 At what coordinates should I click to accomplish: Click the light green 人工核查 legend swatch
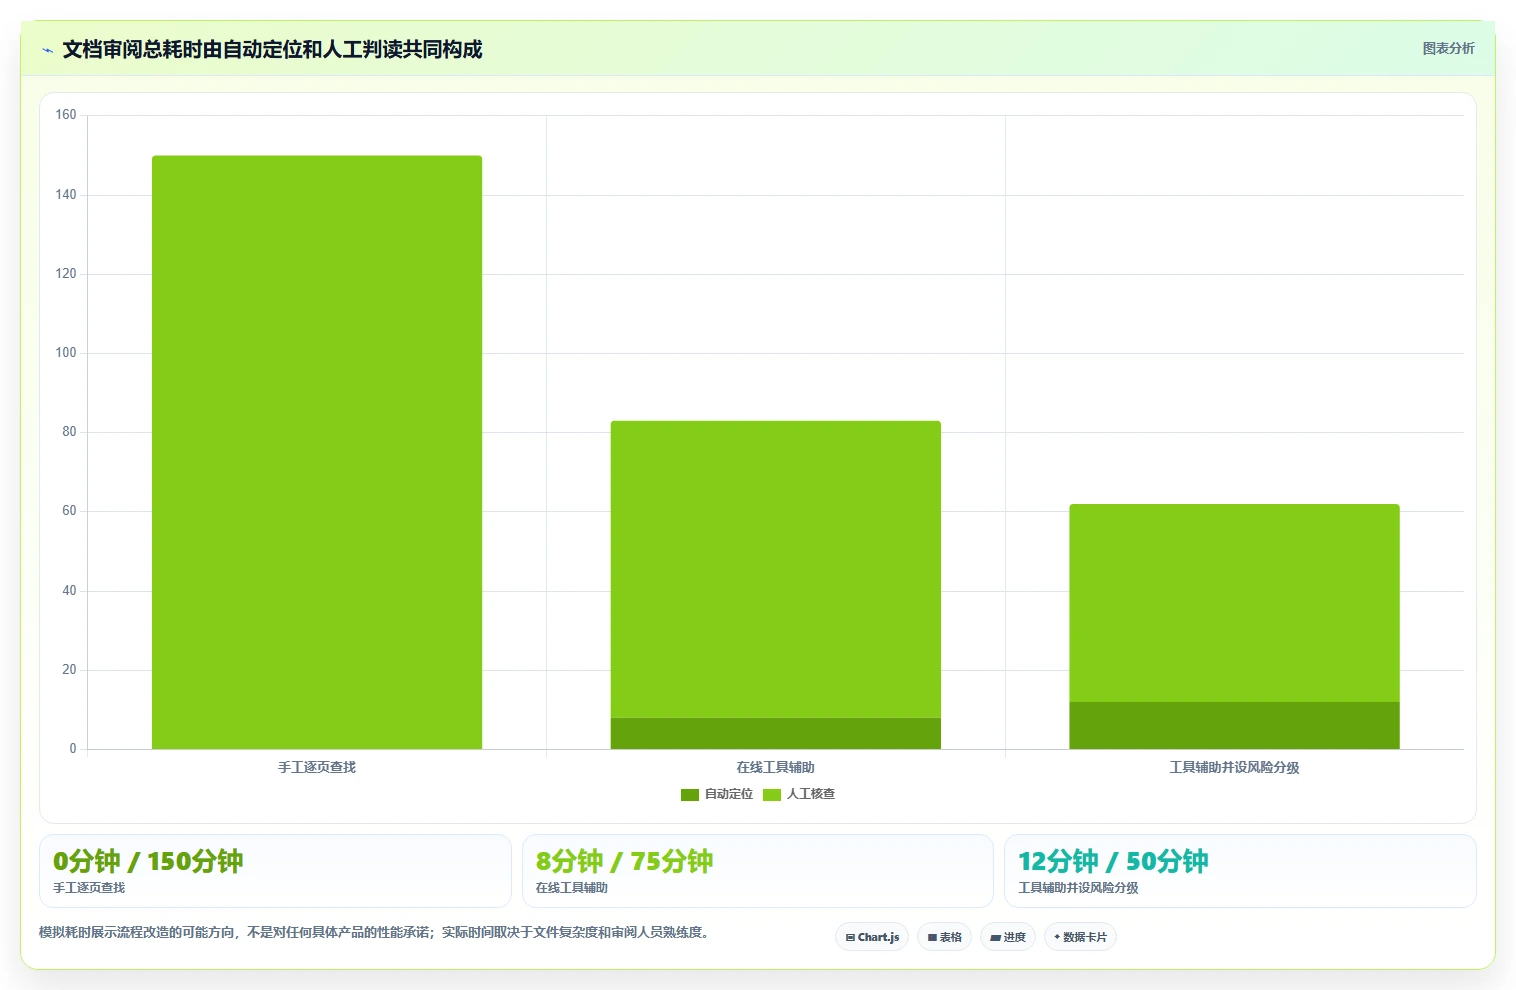(772, 795)
